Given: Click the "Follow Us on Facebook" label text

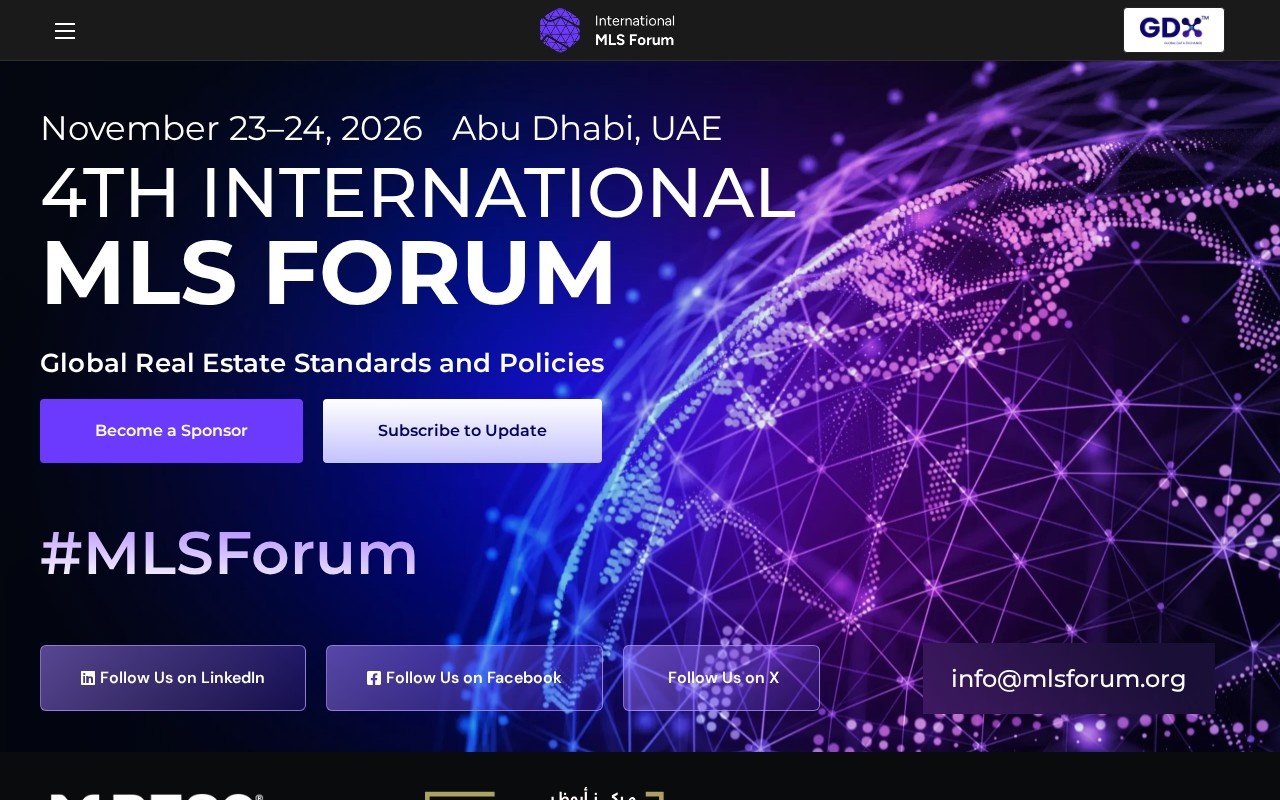Looking at the screenshot, I should (473, 678).
